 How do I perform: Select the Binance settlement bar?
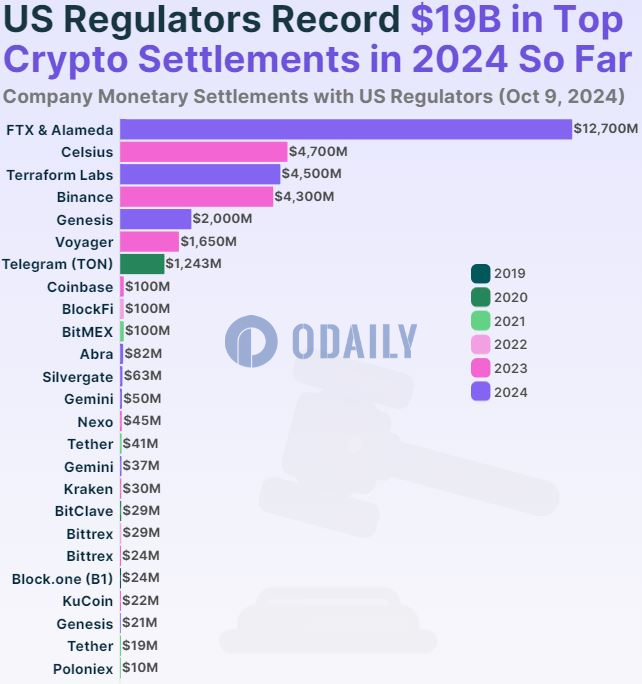[196, 197]
